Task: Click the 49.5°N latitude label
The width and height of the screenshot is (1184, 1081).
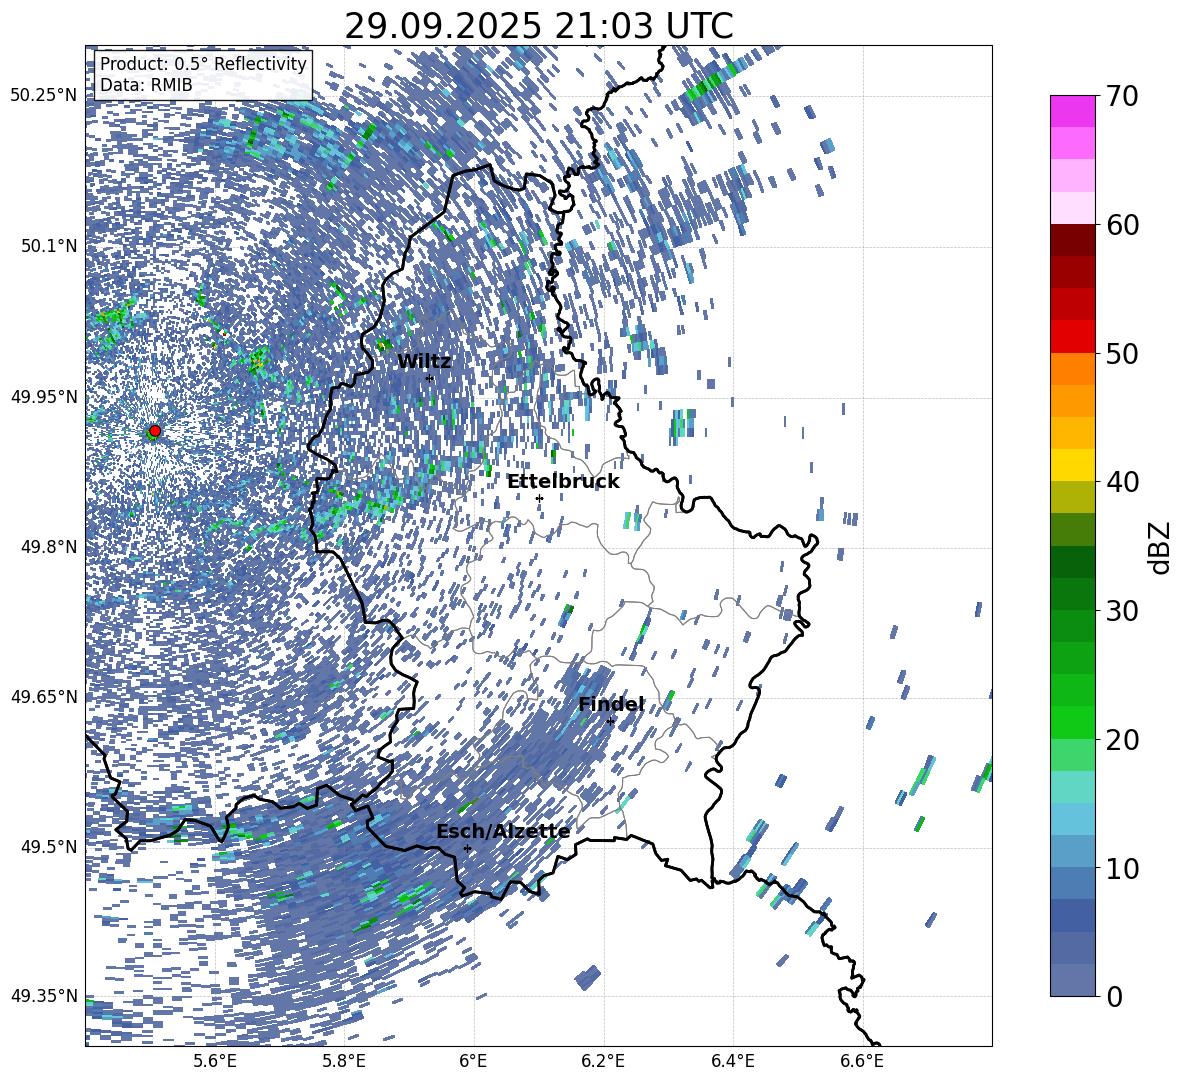Action: pyautogui.click(x=48, y=846)
